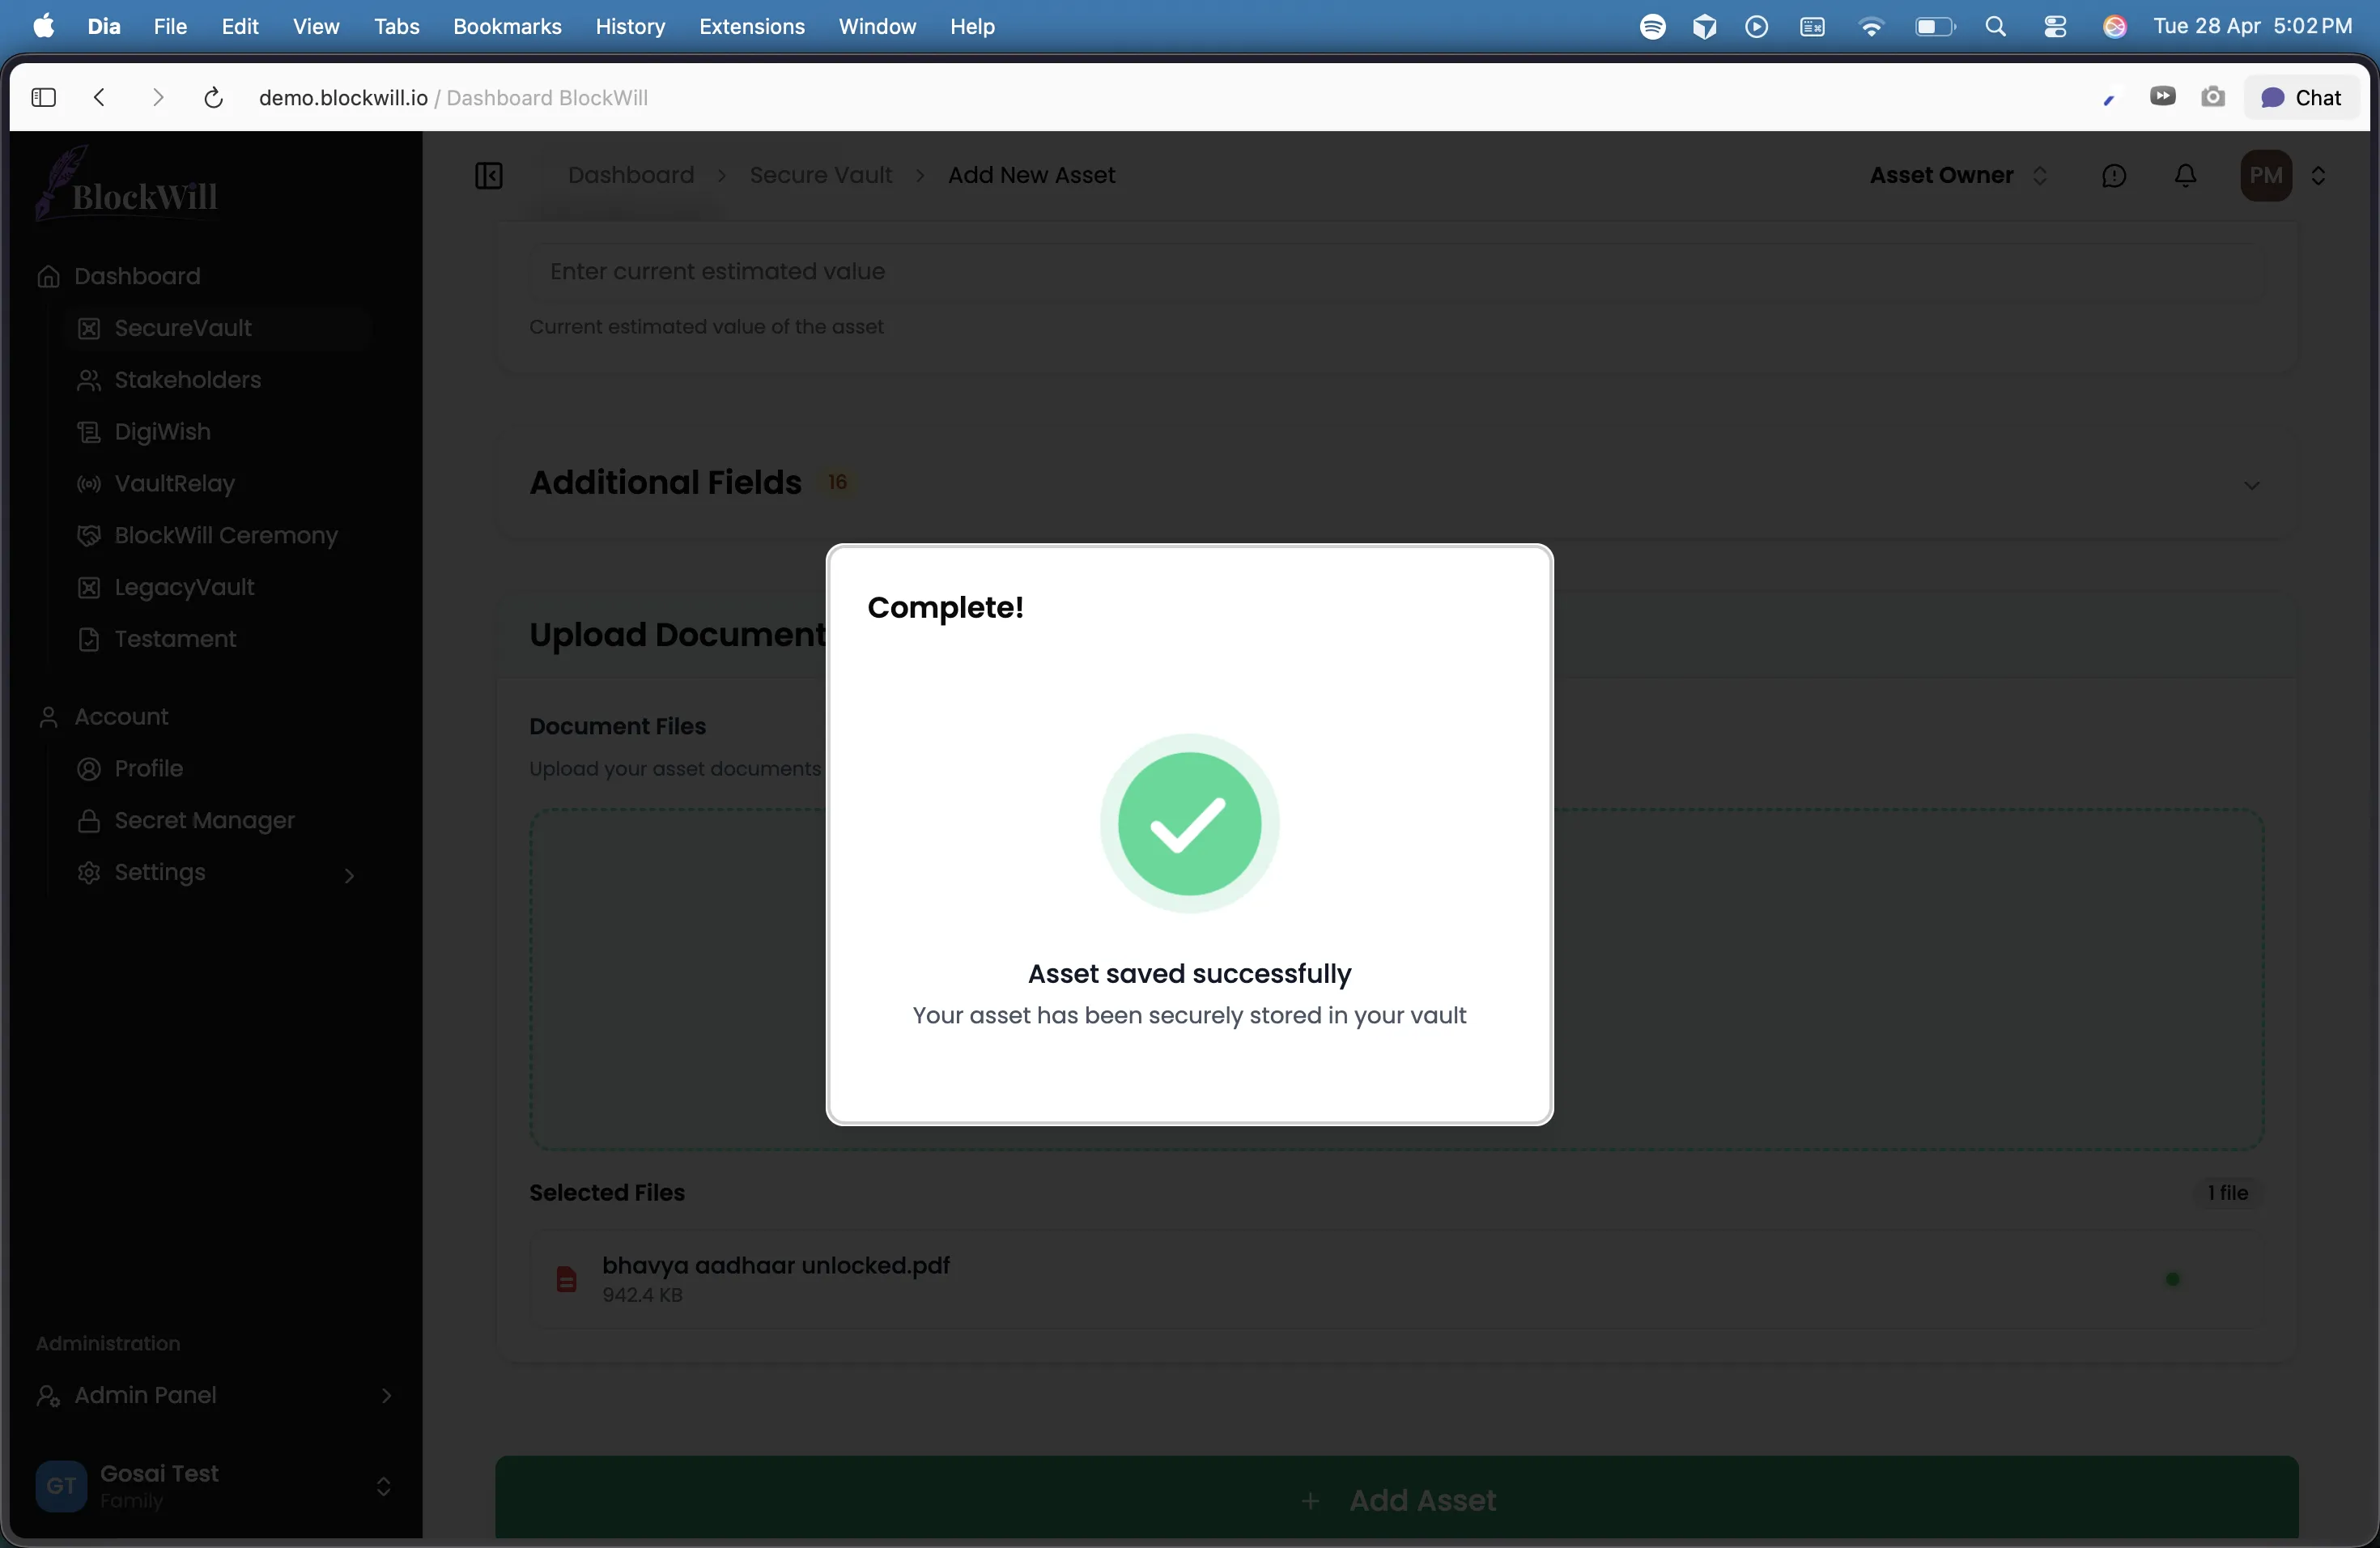The width and height of the screenshot is (2380, 1548).
Task: Toggle the app sidebar panel icon
Action: (488, 176)
